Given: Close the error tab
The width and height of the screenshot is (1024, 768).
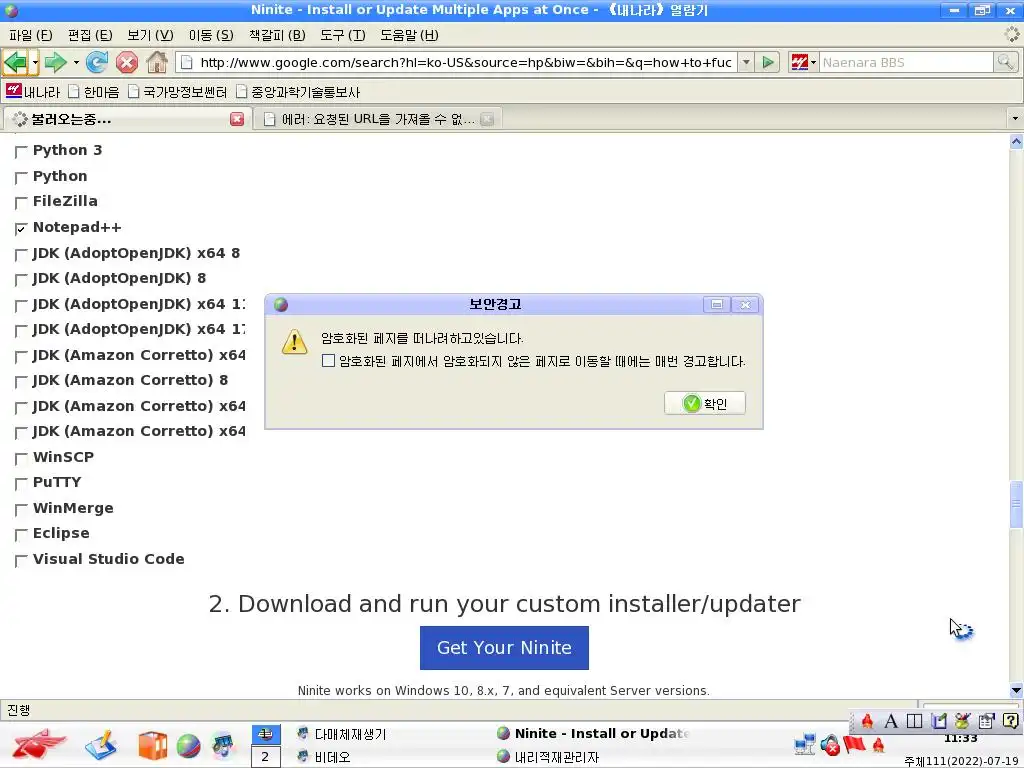Looking at the screenshot, I should click(x=487, y=119).
